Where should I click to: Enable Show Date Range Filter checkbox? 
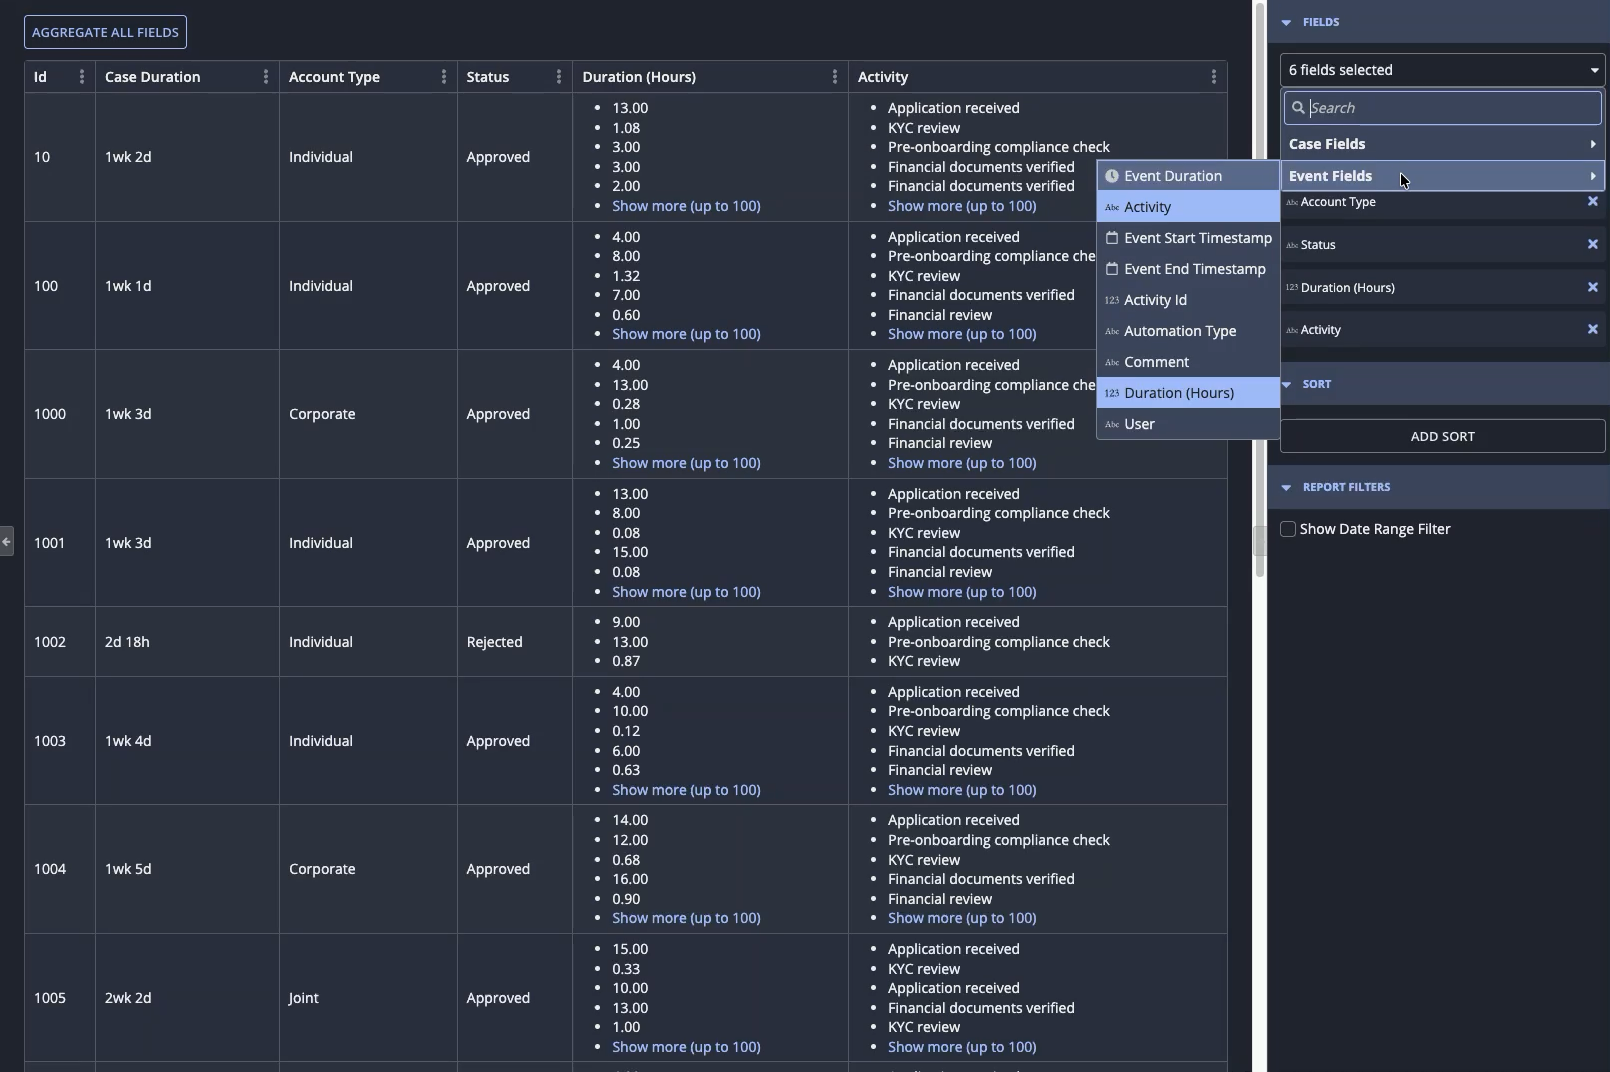(x=1288, y=529)
